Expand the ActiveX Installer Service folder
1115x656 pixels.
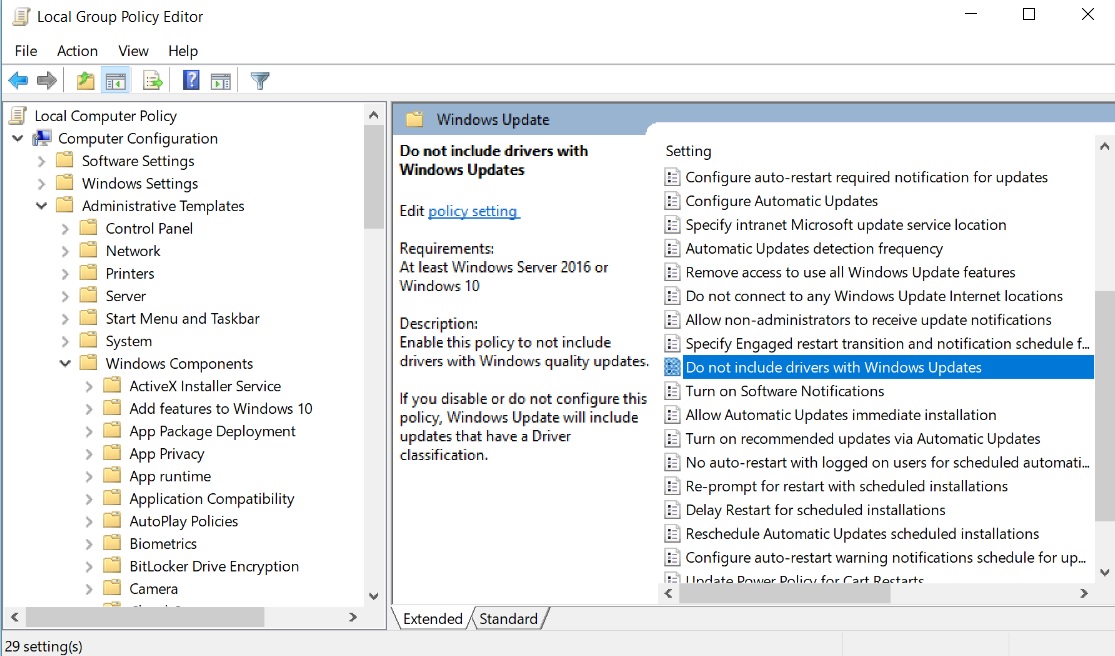pos(88,386)
